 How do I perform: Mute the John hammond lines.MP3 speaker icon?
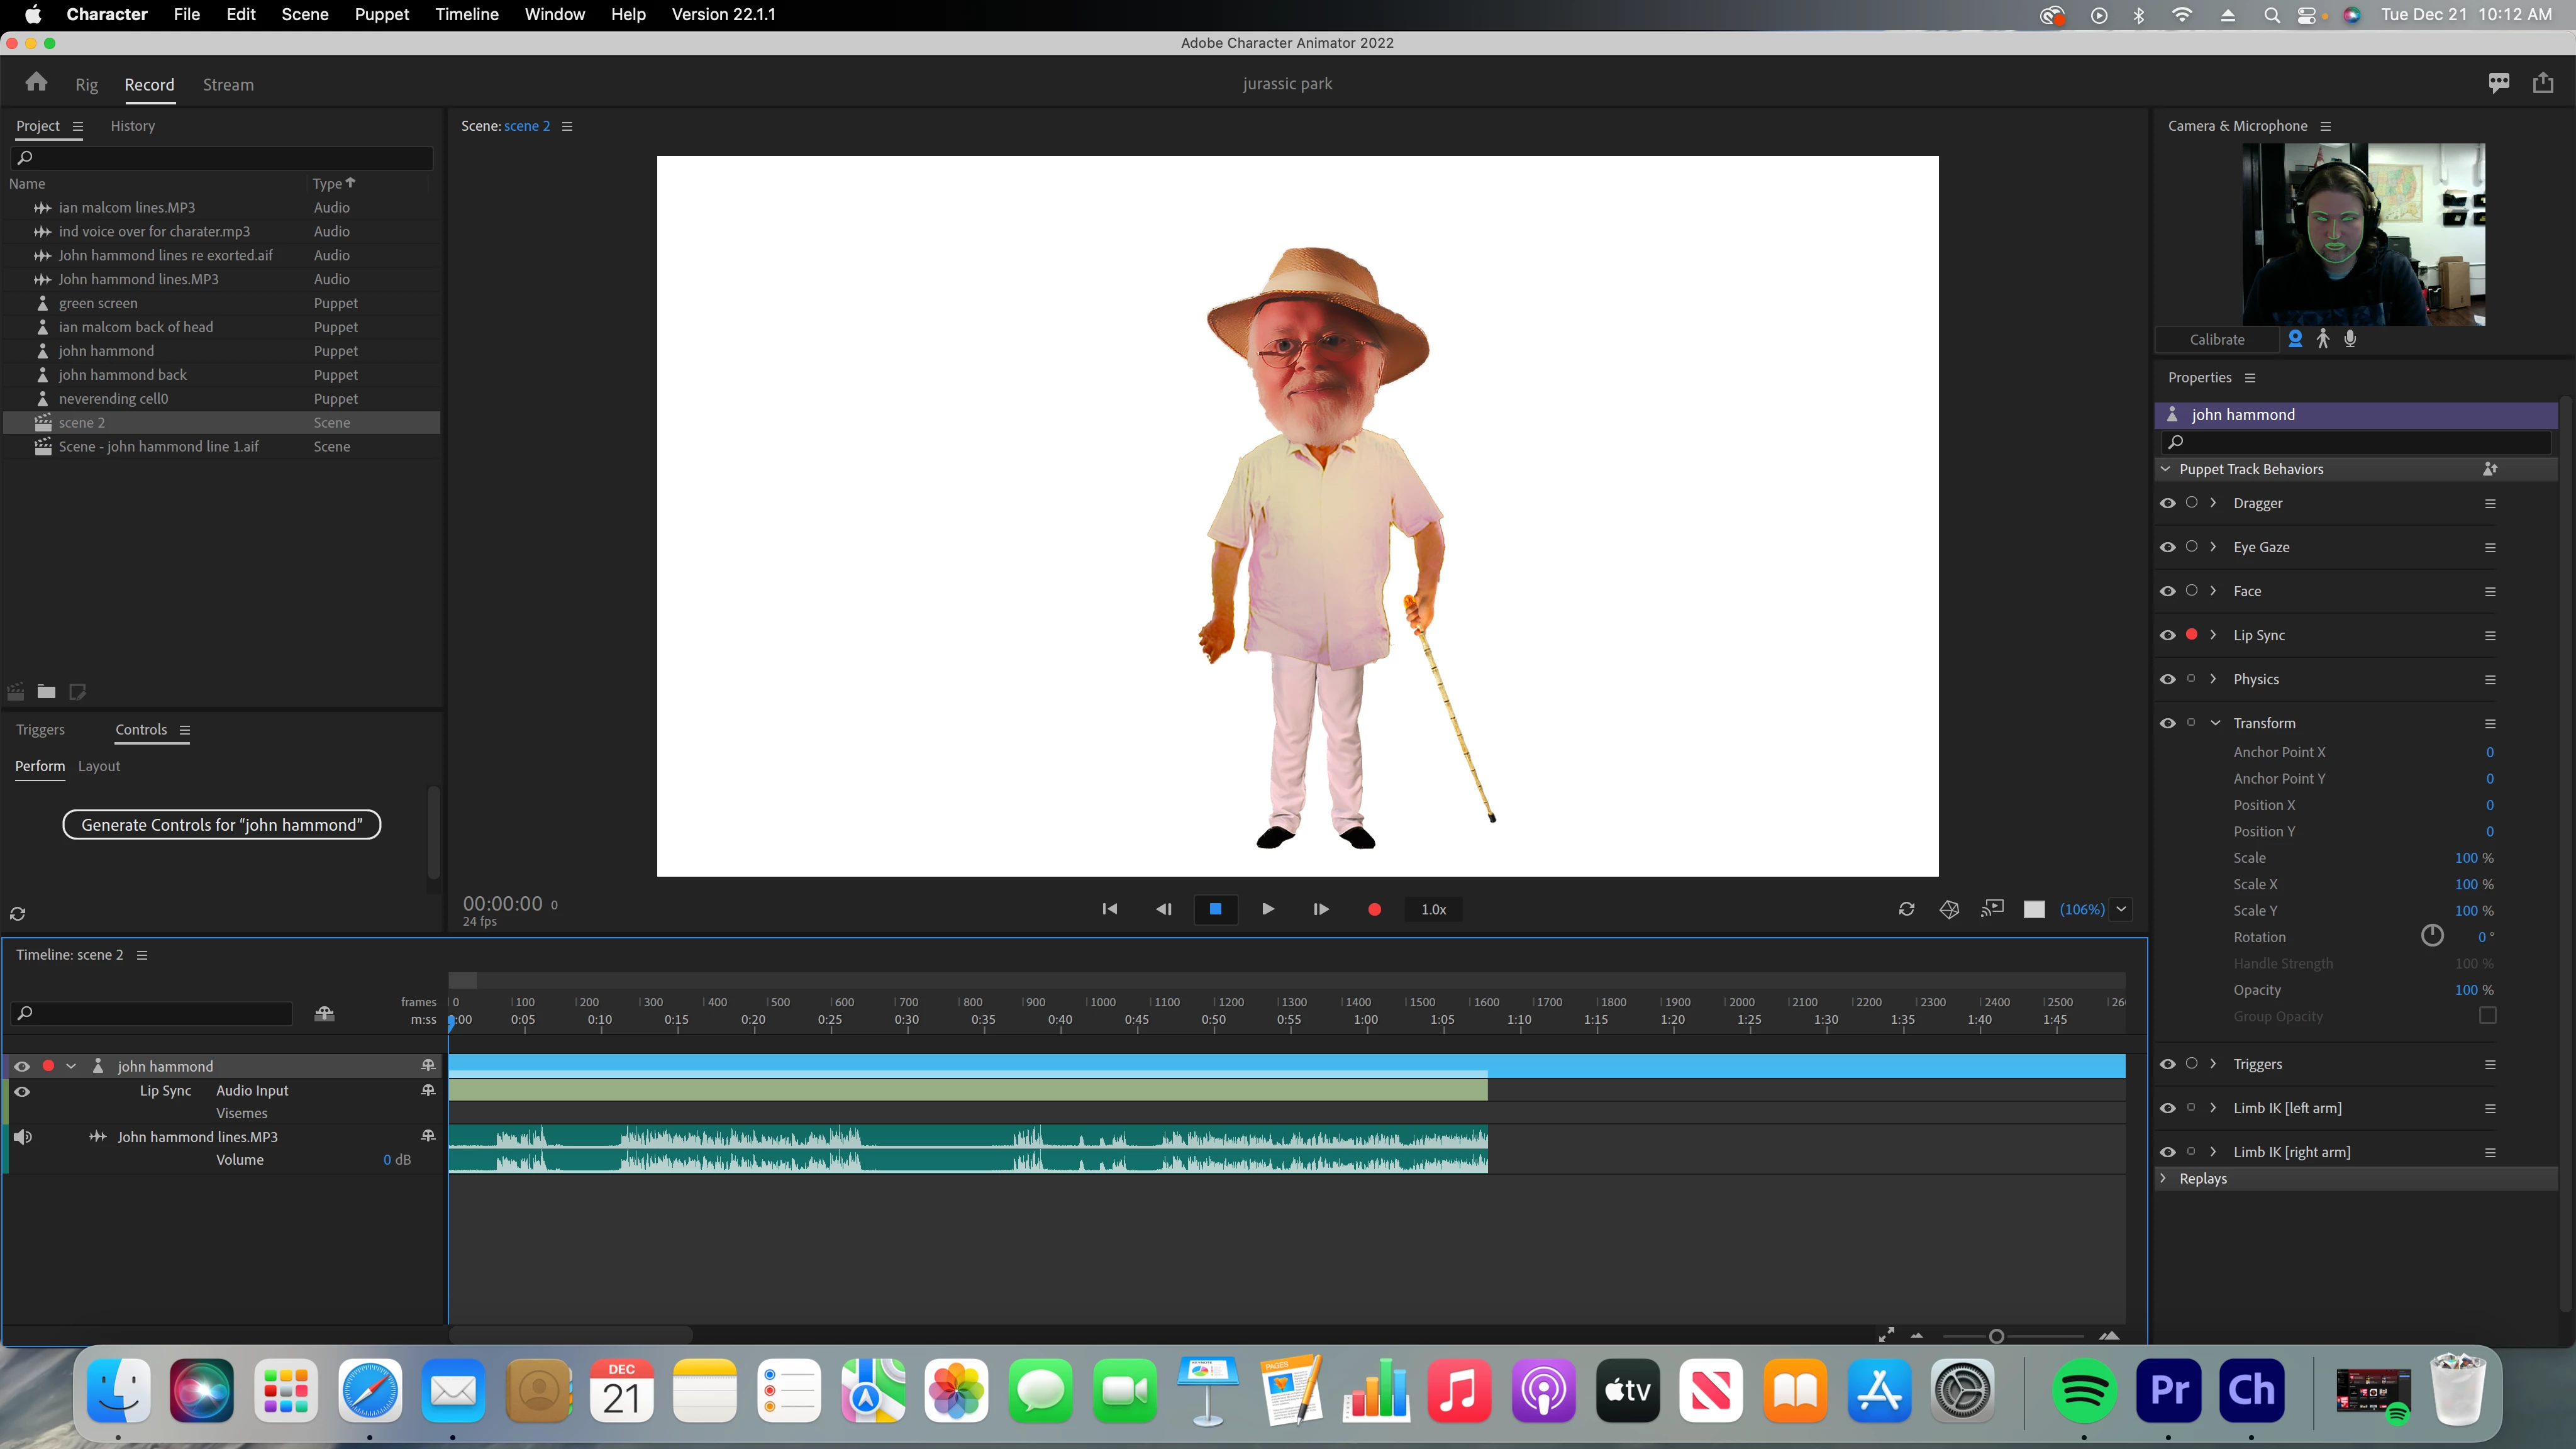(x=23, y=1137)
